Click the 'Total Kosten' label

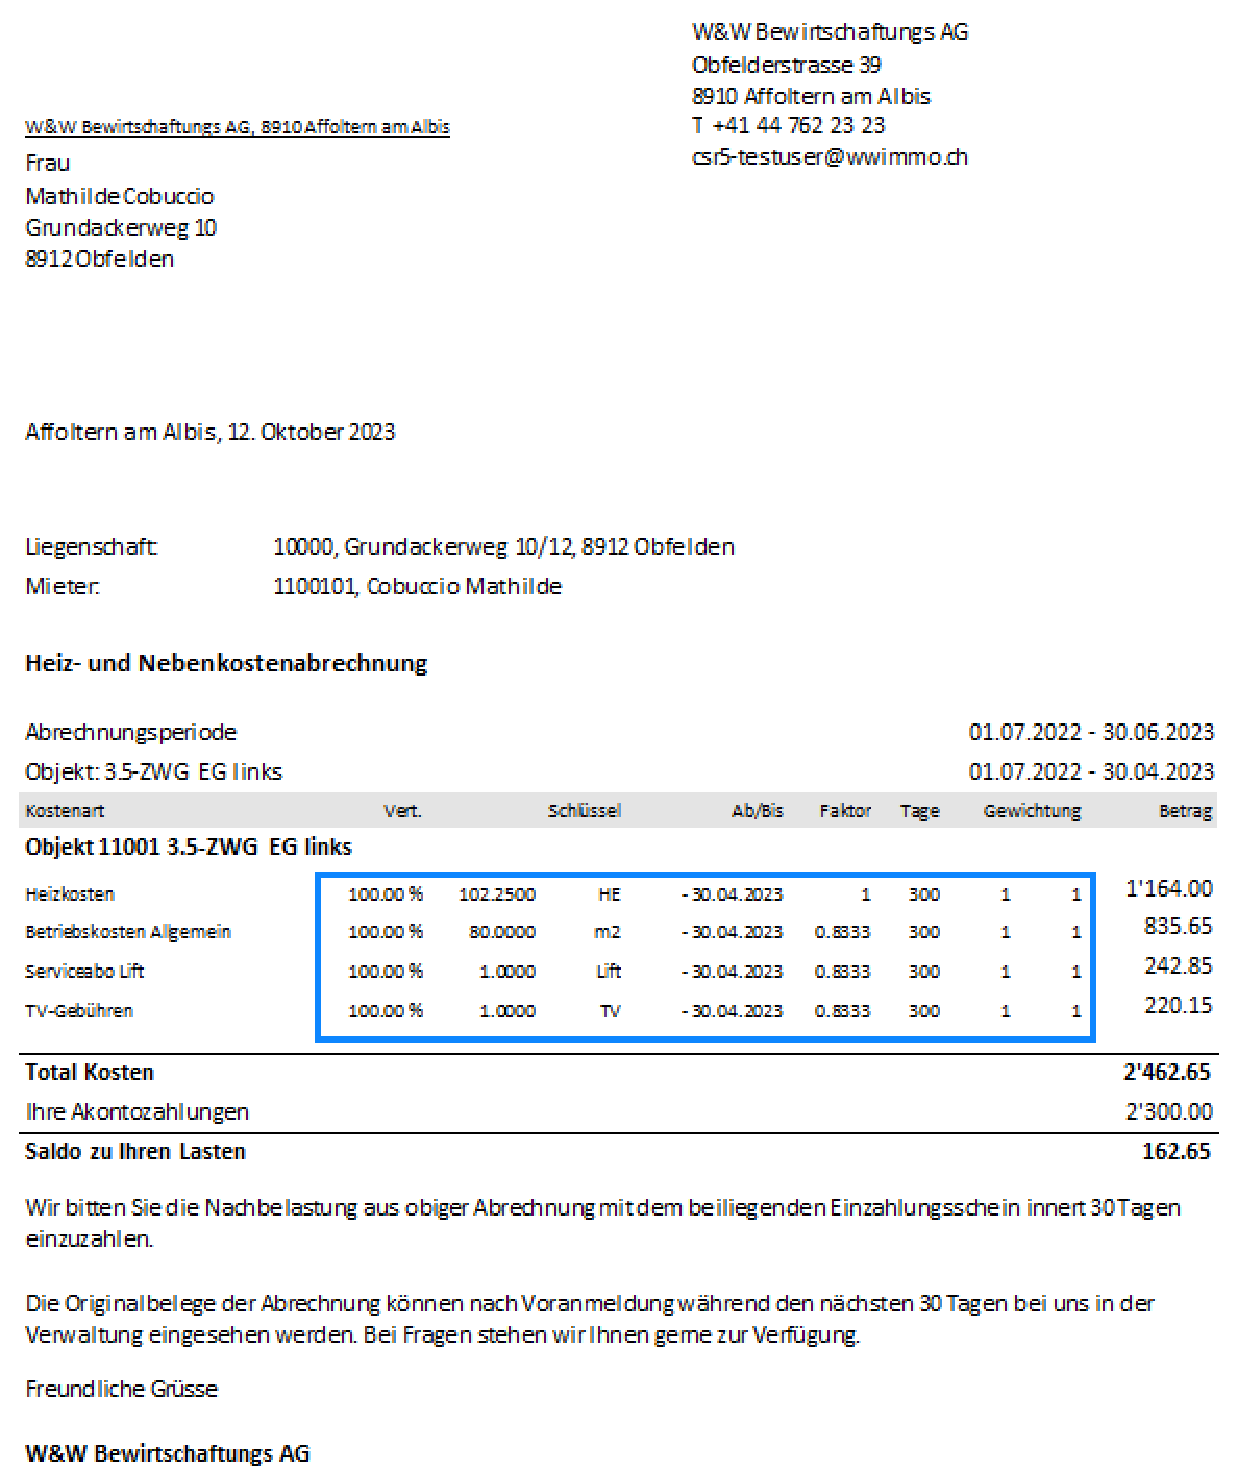[89, 1072]
